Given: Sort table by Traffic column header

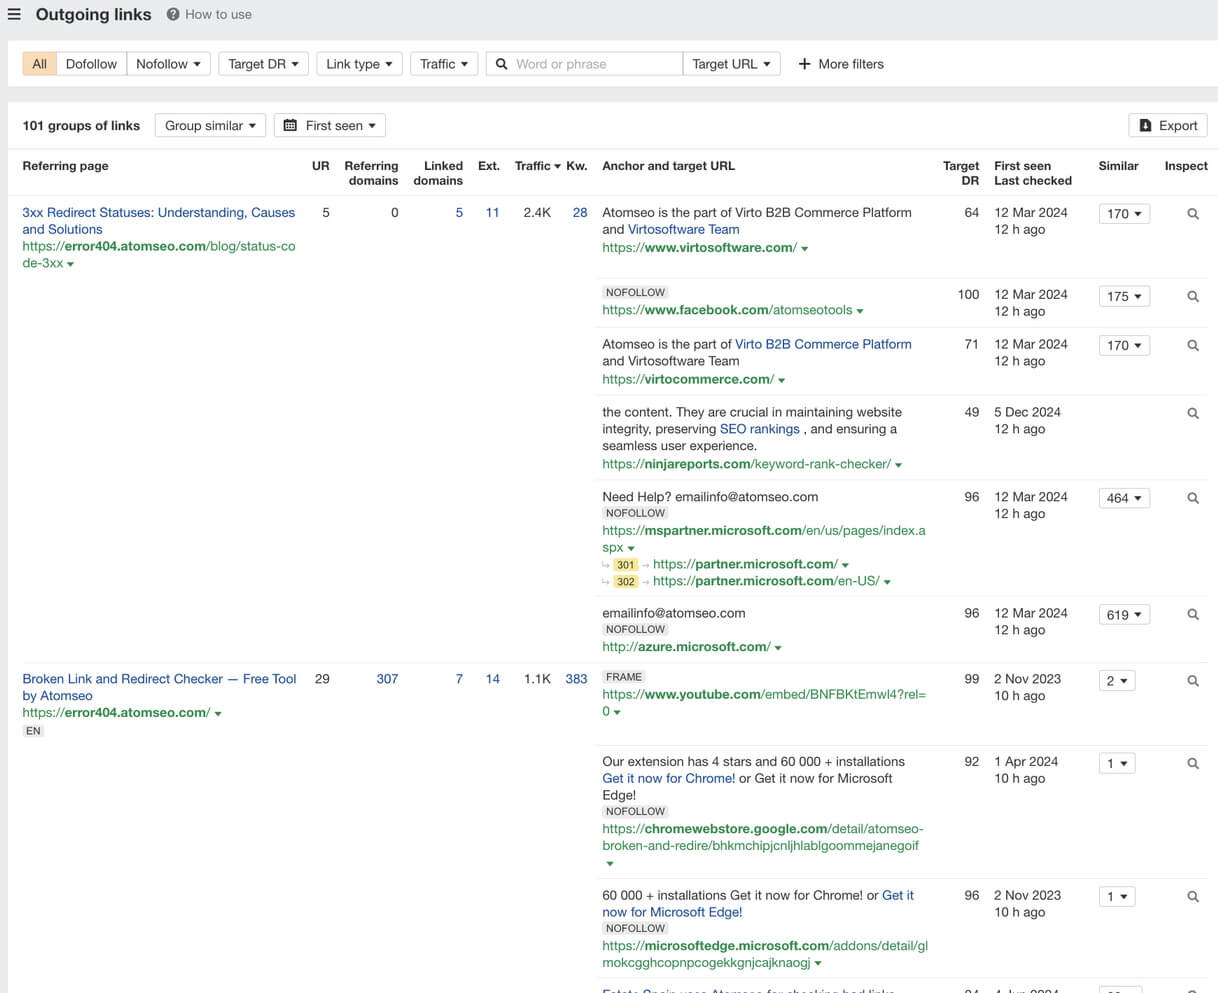Looking at the screenshot, I should (538, 166).
